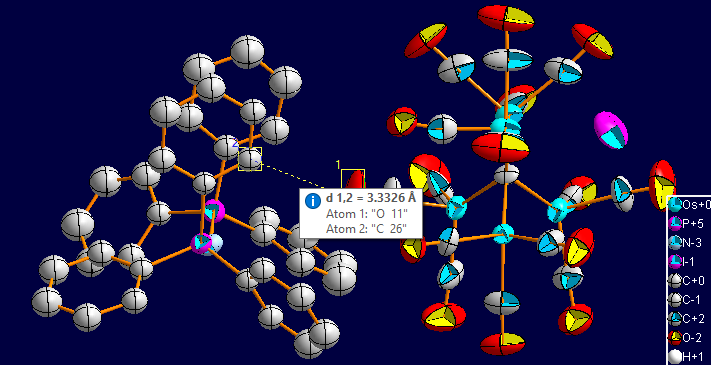This screenshot has height=365, width=711.
Task: Click the H+1 legend label text
Action: pos(693,357)
